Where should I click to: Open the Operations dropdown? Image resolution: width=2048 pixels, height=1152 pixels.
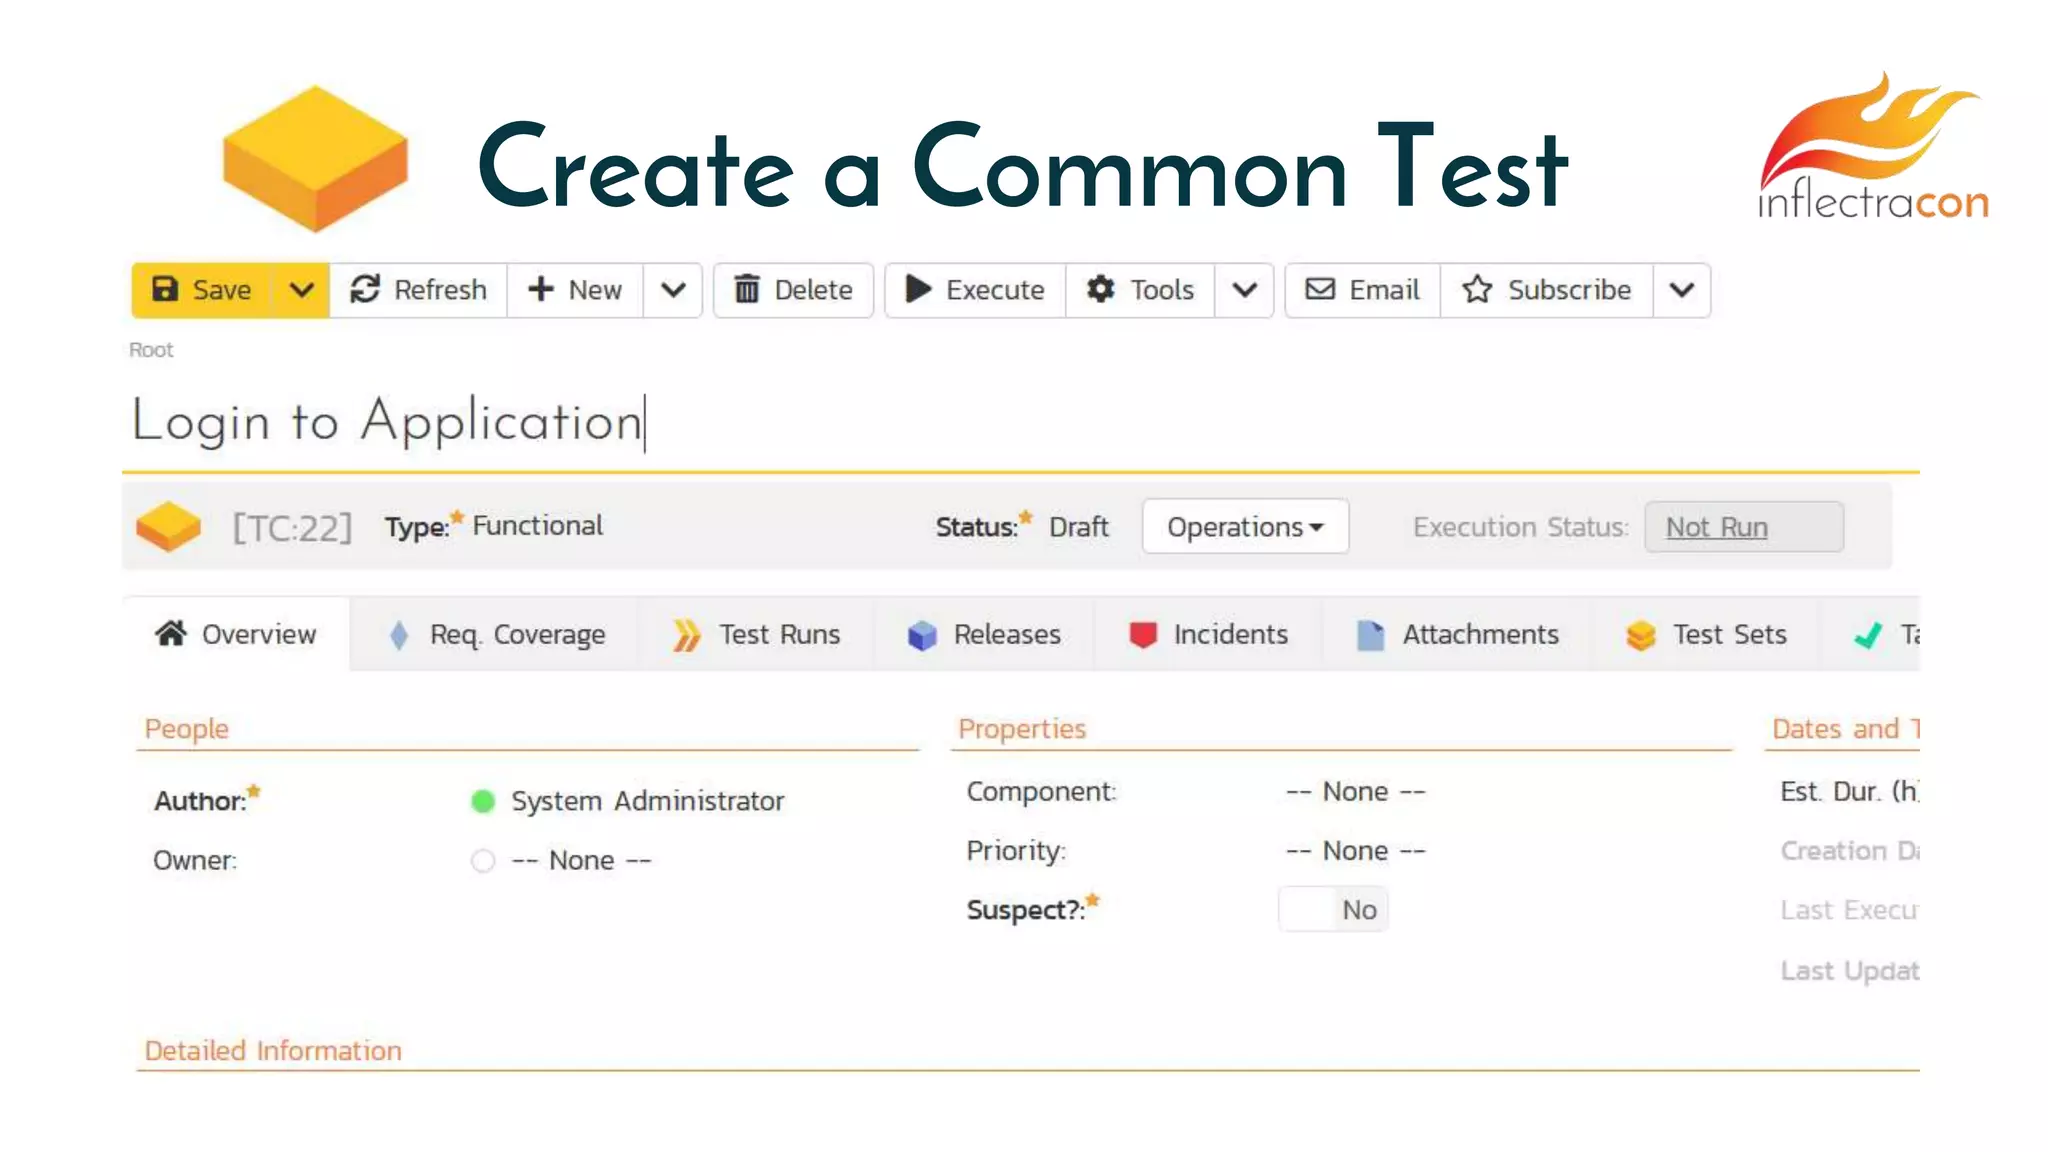[x=1246, y=527]
